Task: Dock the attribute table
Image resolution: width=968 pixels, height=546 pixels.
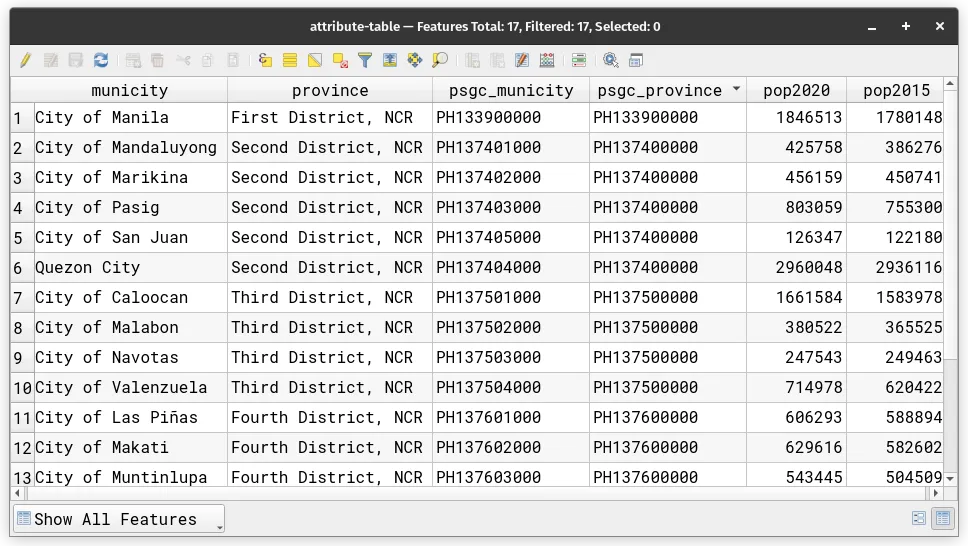Action: pos(636,60)
